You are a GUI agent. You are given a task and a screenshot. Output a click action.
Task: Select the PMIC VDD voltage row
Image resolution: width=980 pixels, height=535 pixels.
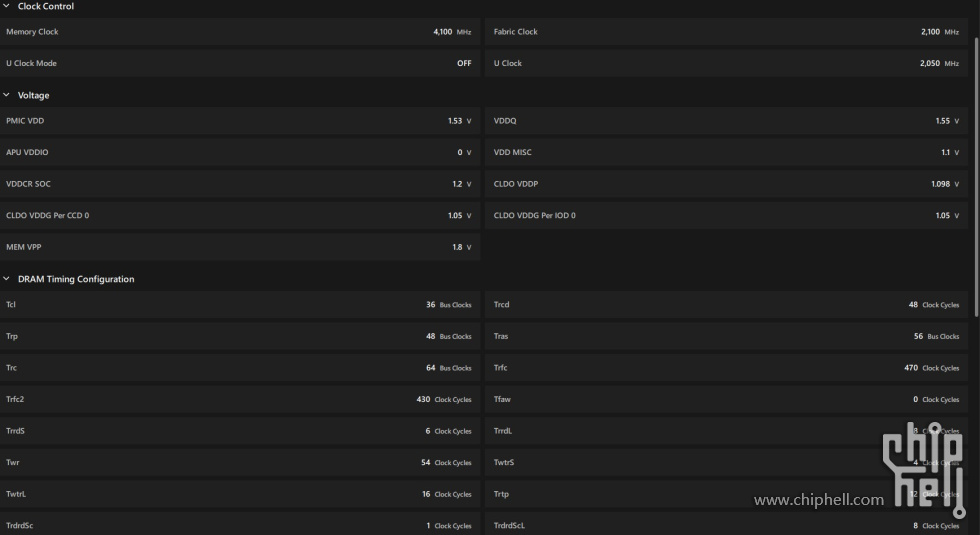tap(240, 121)
